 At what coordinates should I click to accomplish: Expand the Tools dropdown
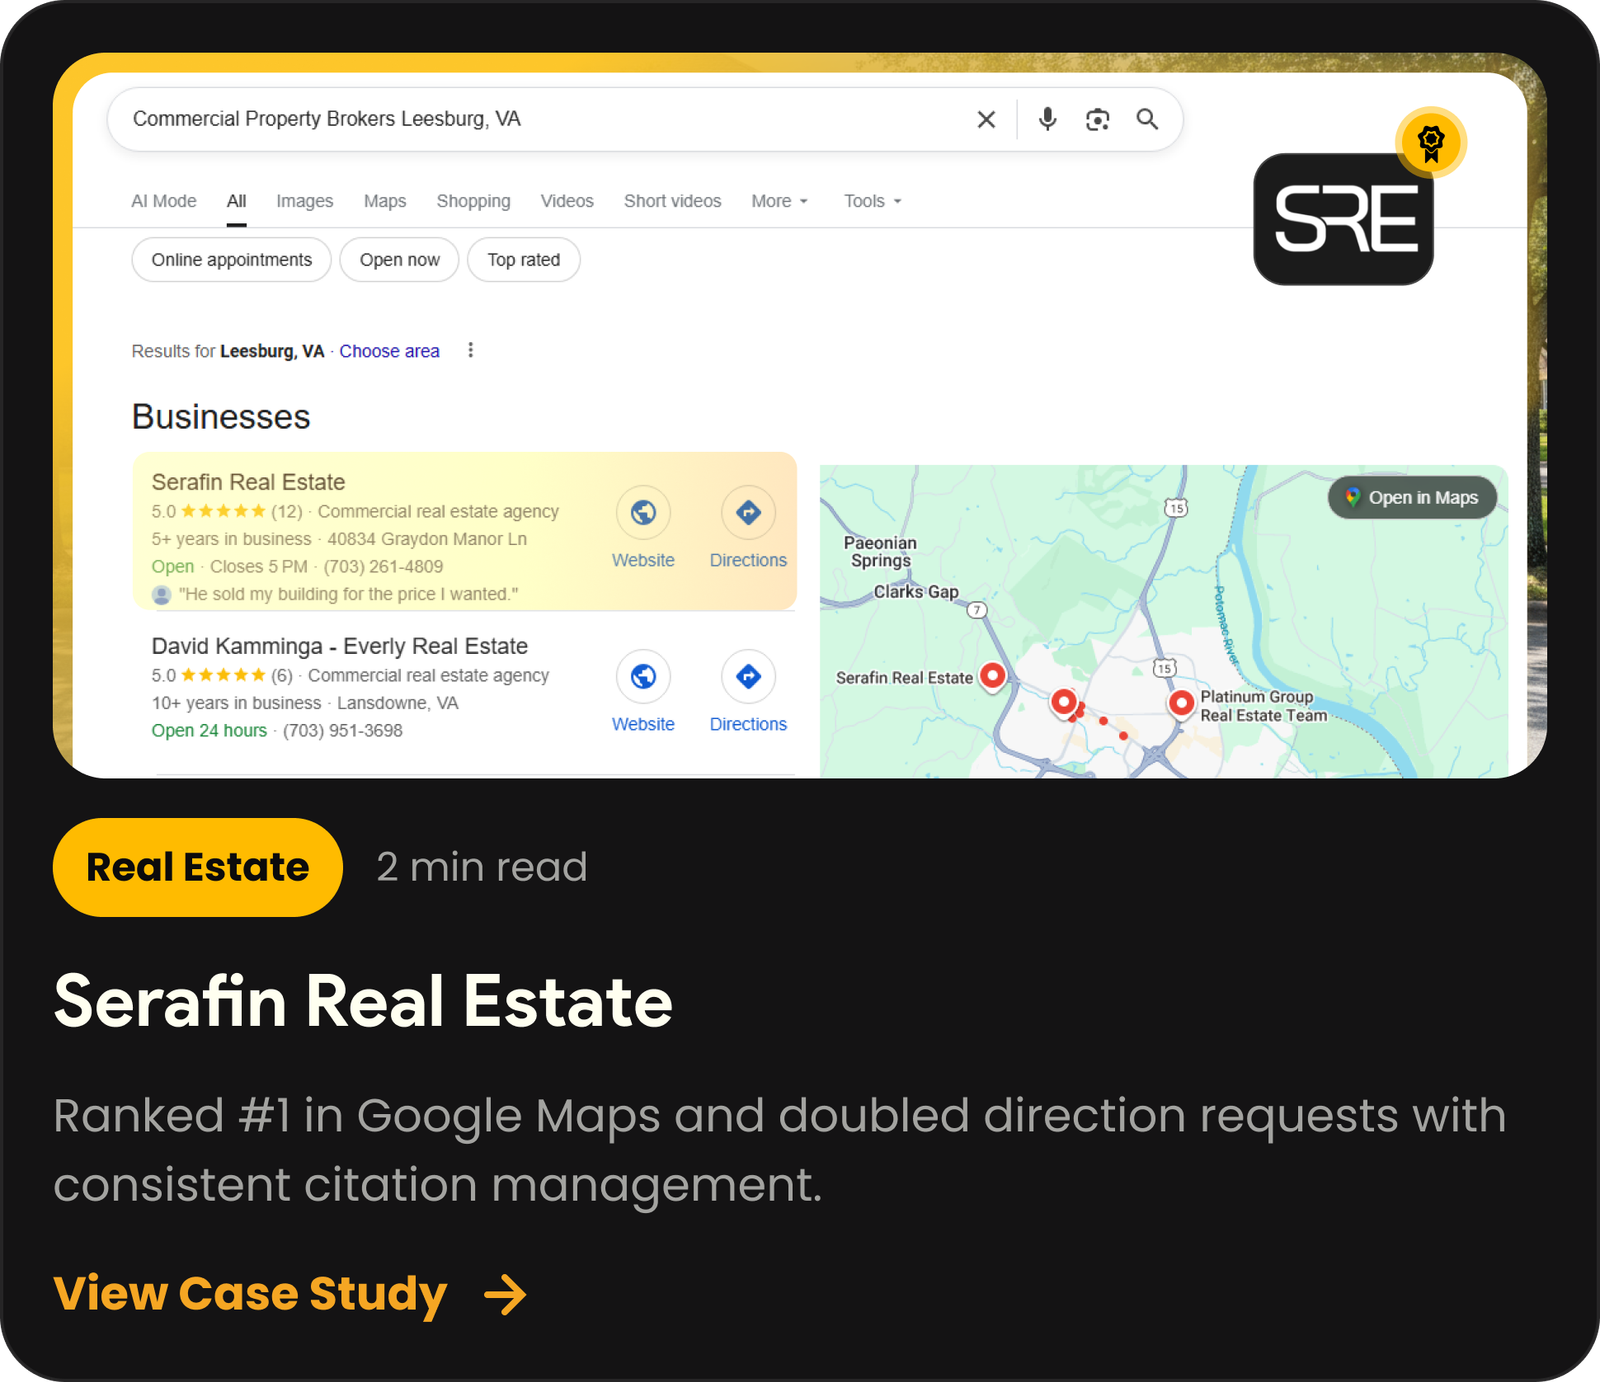click(873, 201)
